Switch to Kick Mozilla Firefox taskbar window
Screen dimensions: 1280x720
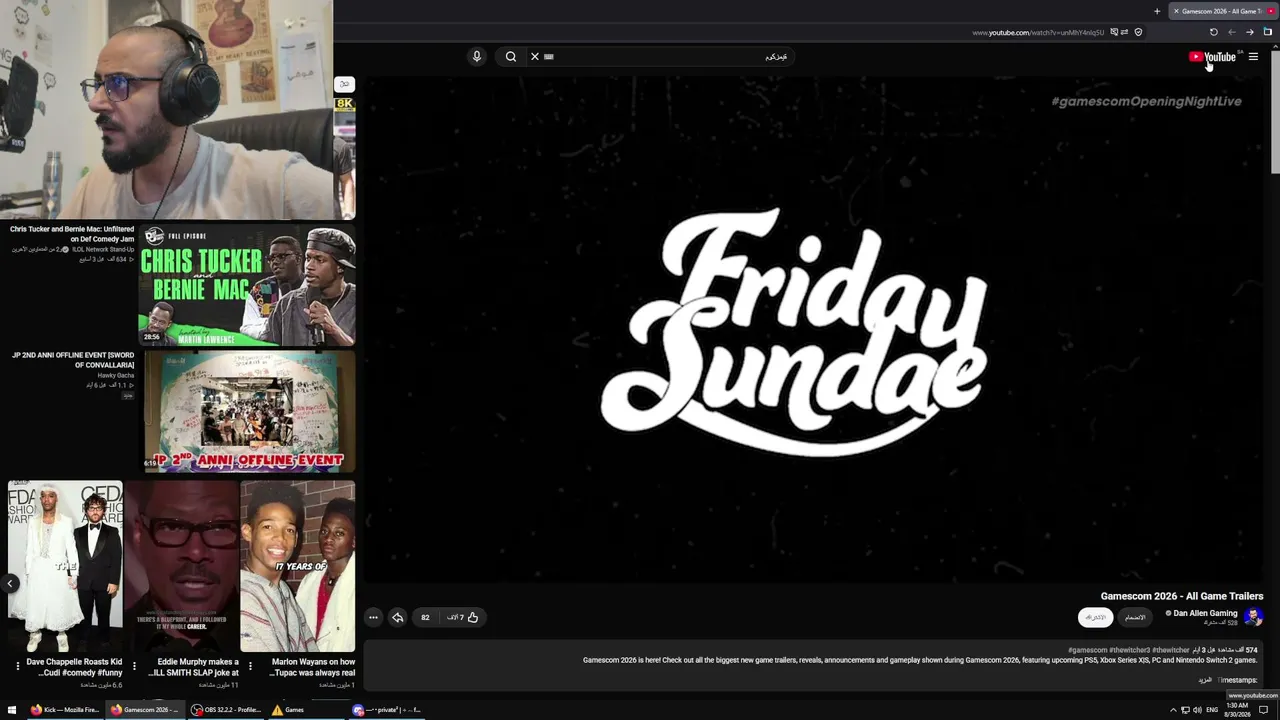click(x=65, y=710)
